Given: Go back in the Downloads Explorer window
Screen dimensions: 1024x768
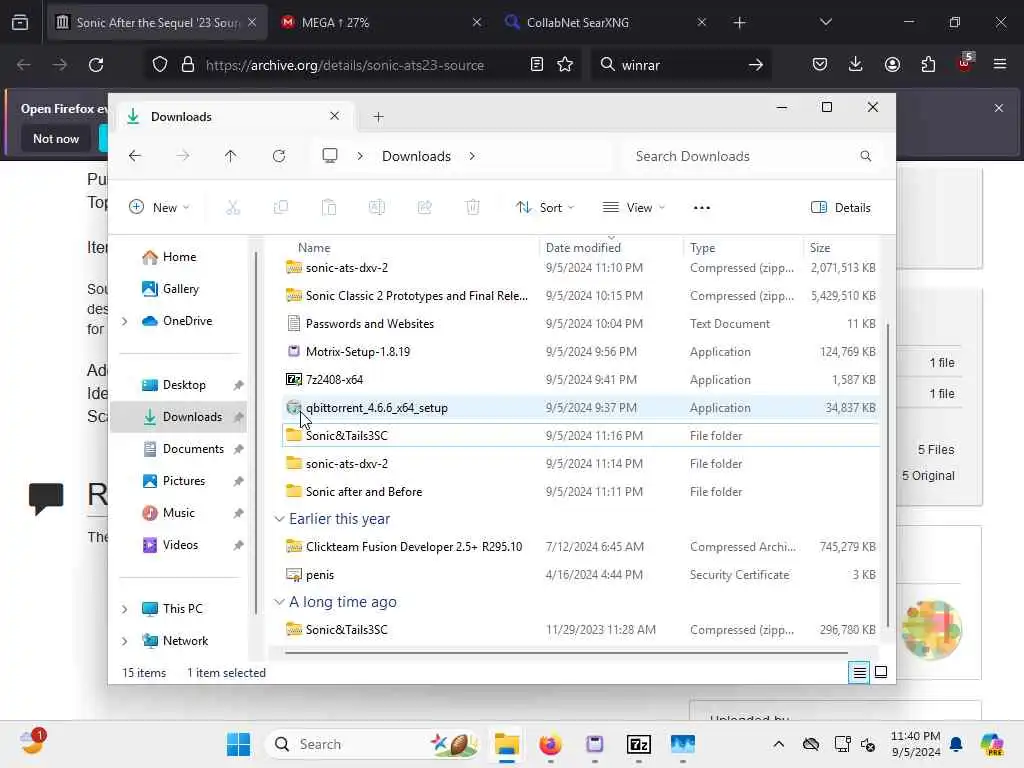Looking at the screenshot, I should tap(135, 156).
